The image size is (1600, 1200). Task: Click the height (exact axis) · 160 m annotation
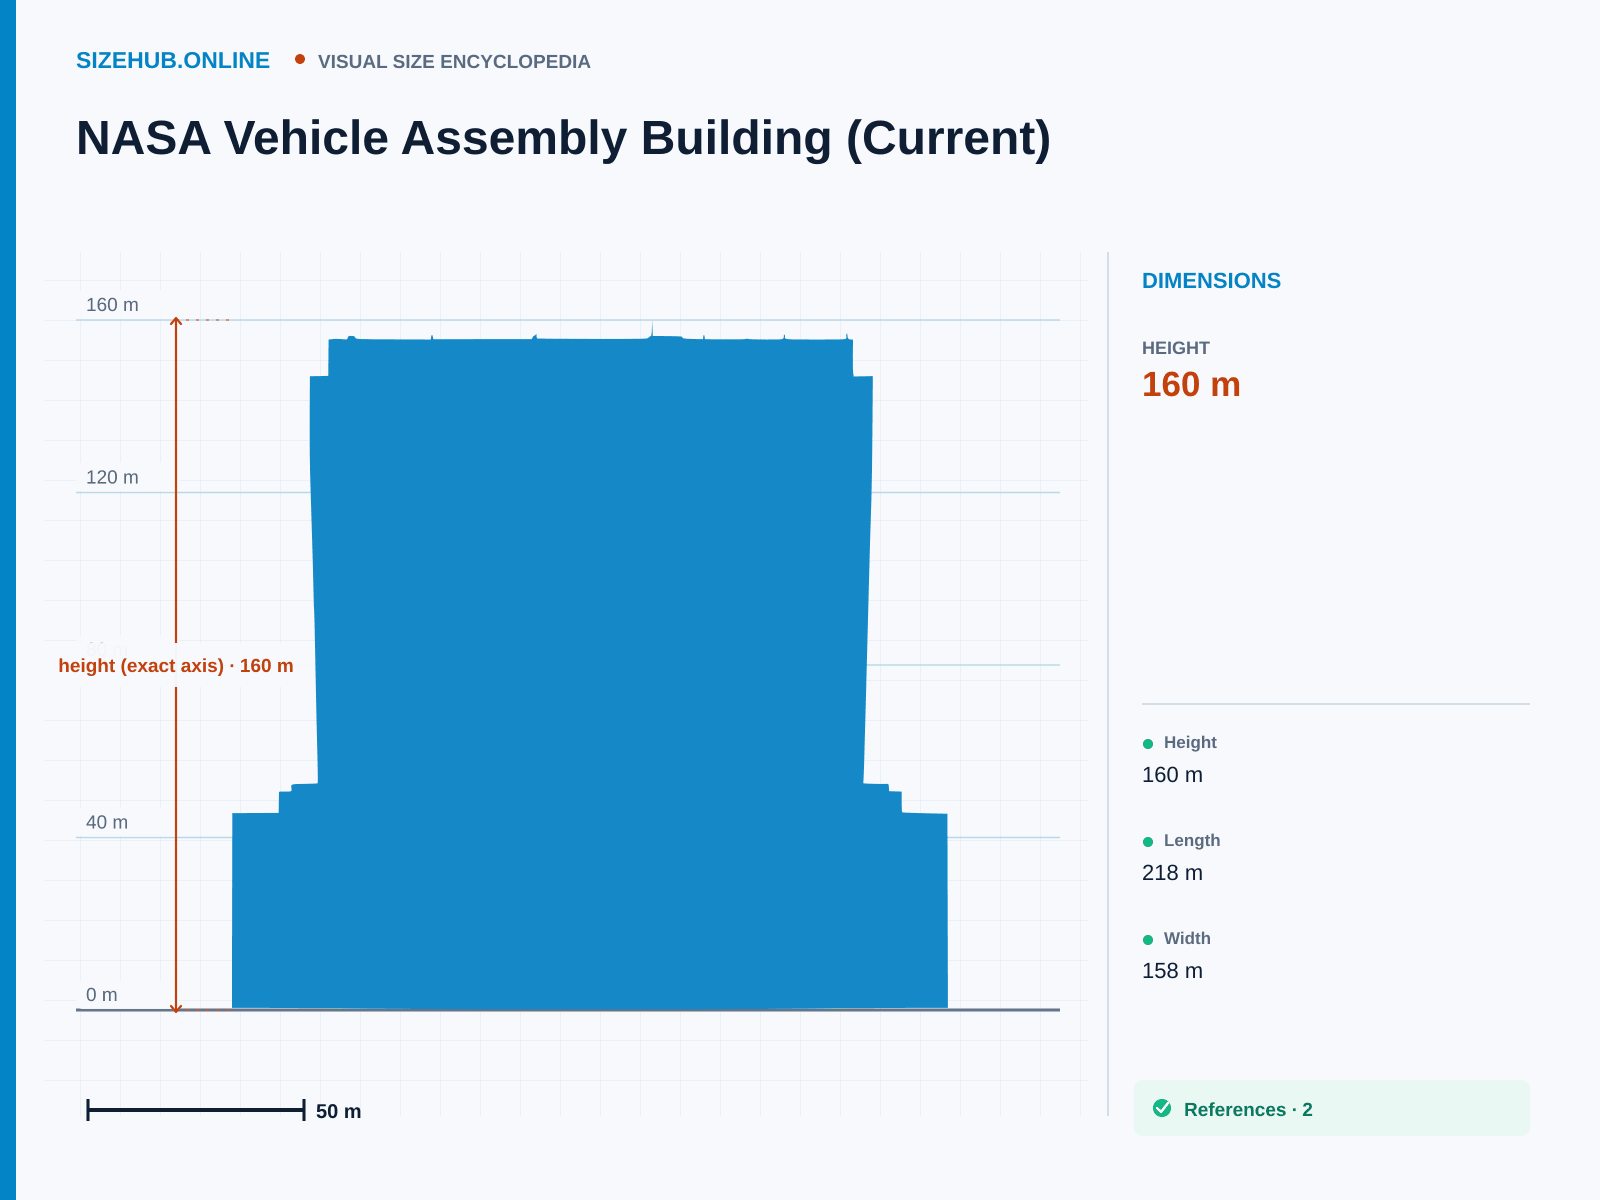[176, 666]
